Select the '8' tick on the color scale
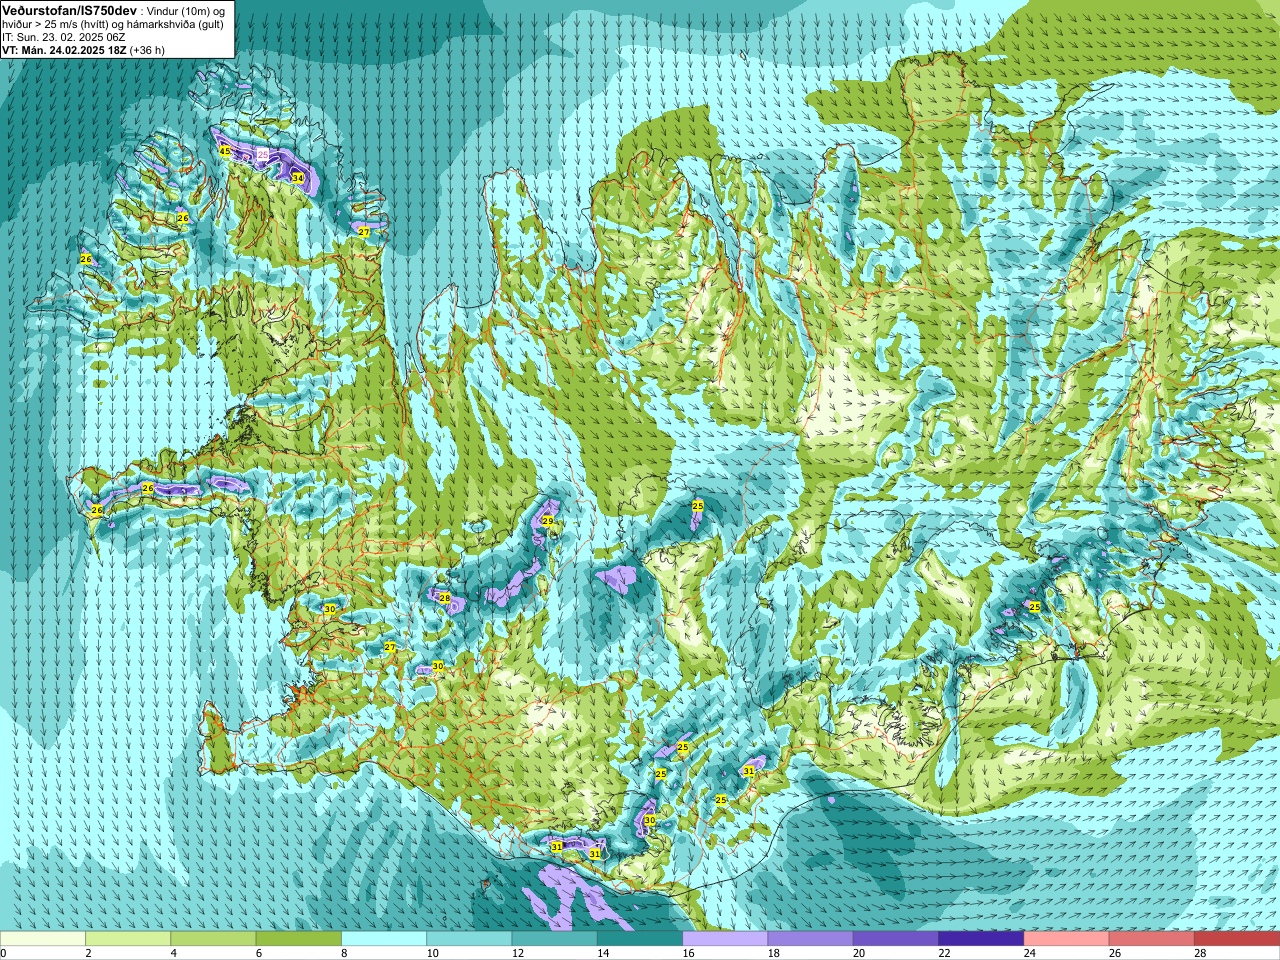 [x=342, y=953]
